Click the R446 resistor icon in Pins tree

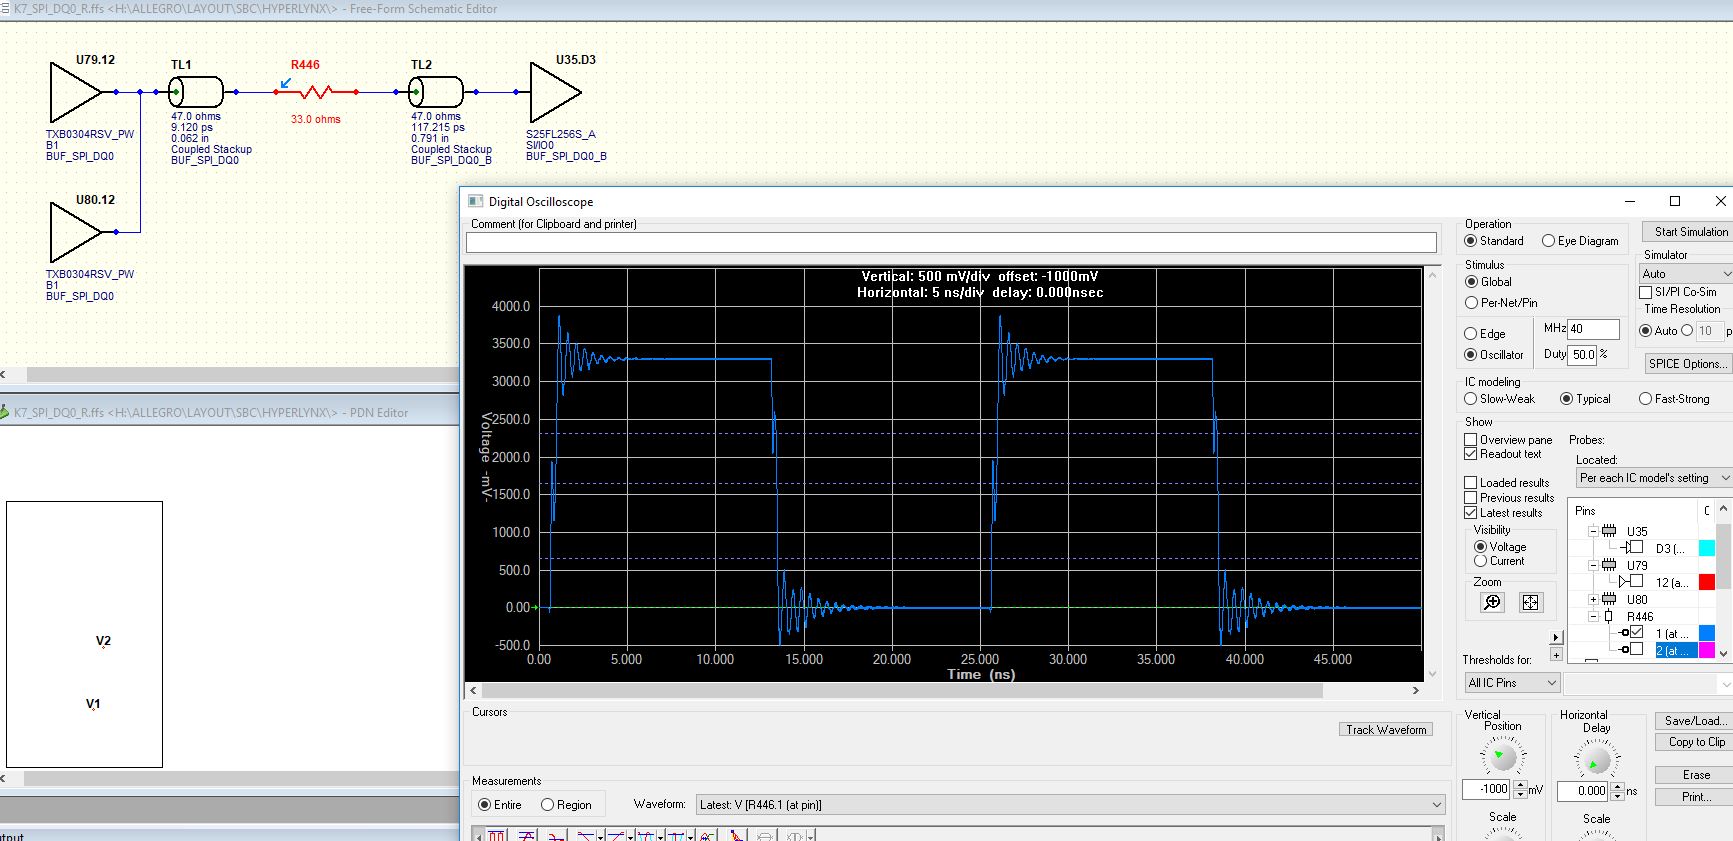(x=1608, y=616)
